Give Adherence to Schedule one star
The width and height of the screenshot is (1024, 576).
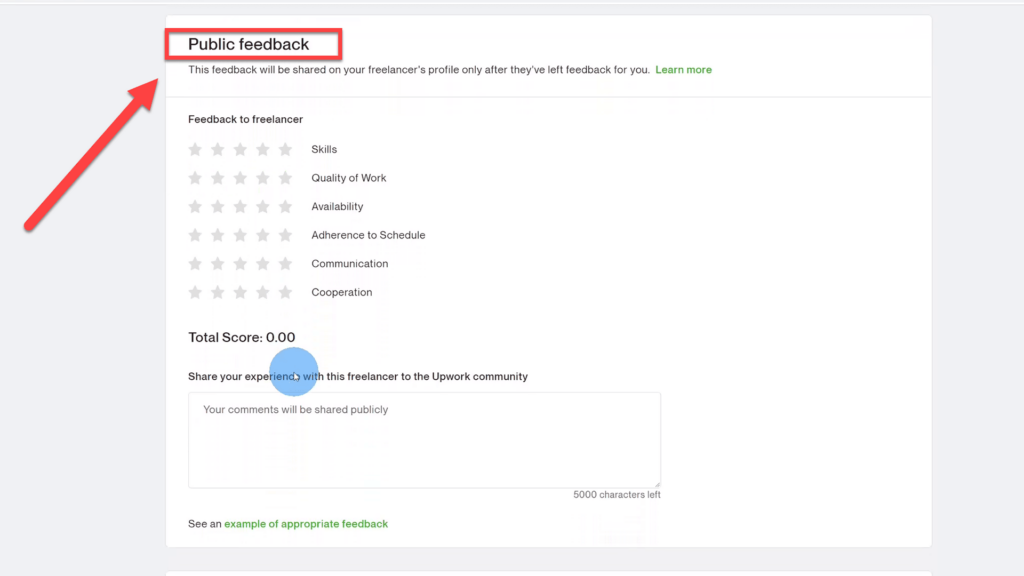(x=195, y=235)
